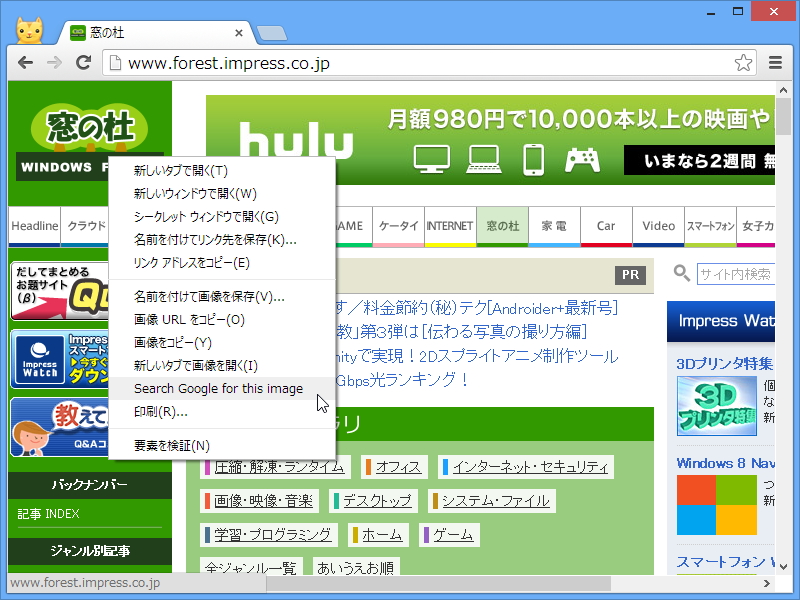Switch to the INTERNET navigation tab
Image resolution: width=800 pixels, height=600 pixels.
pos(449,226)
